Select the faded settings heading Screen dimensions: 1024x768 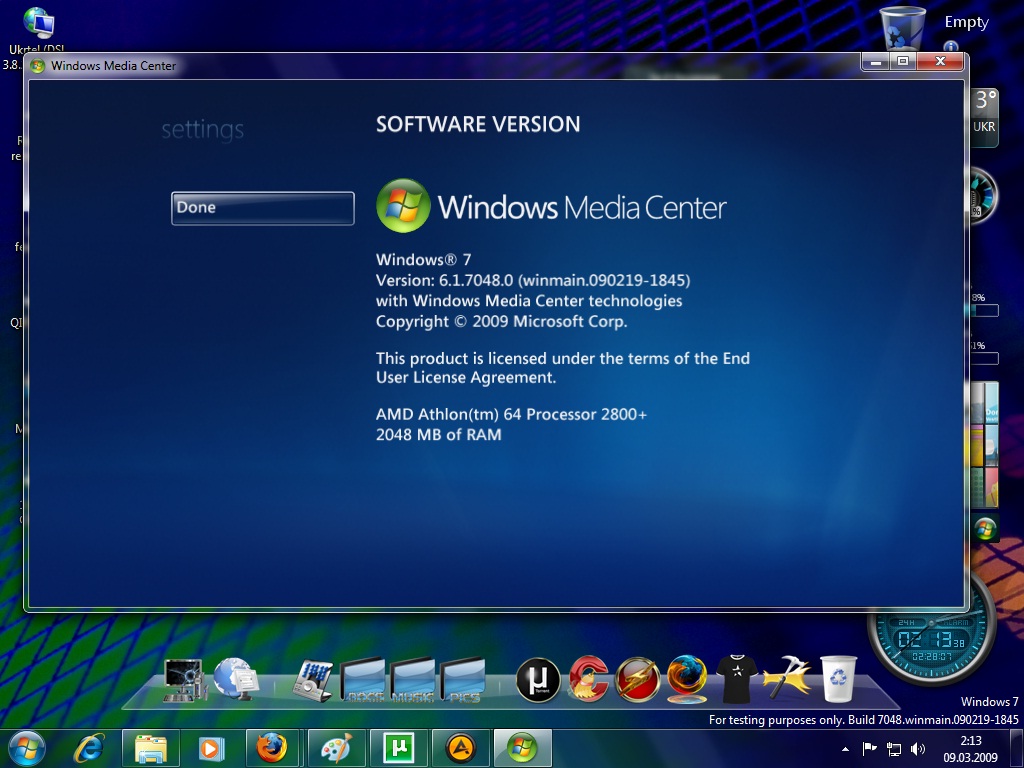point(202,129)
